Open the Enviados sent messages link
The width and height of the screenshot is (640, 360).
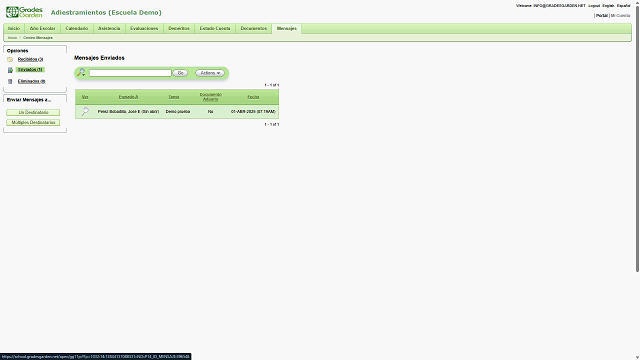coord(31,70)
